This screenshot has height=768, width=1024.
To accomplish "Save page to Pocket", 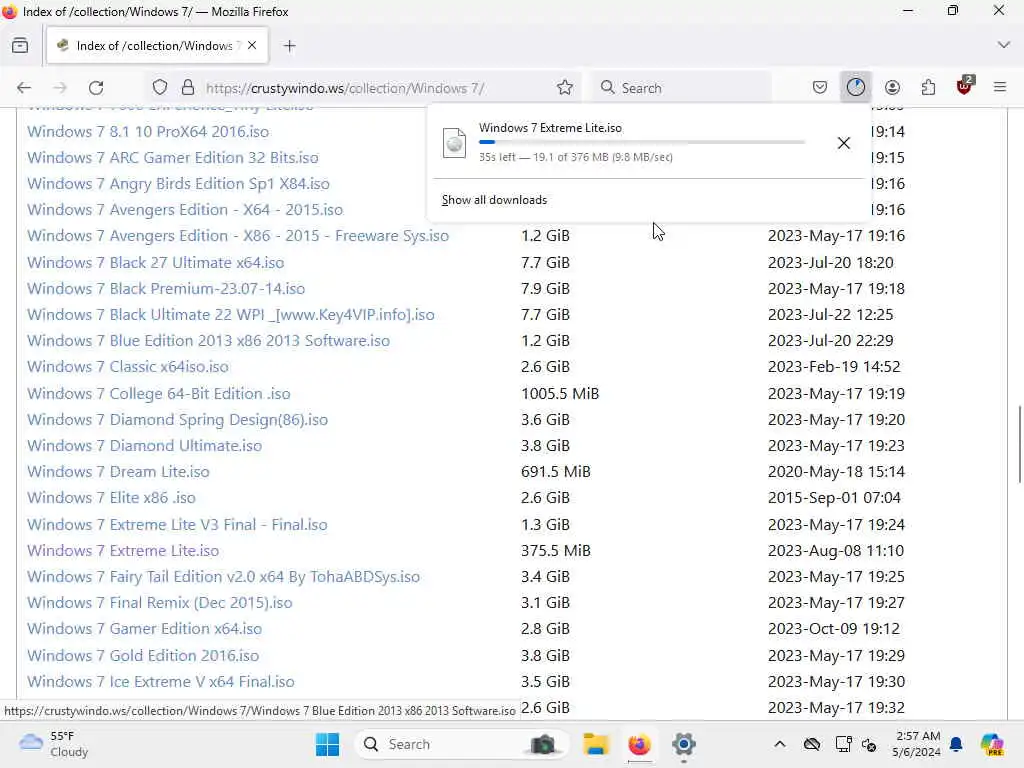I will tap(820, 88).
